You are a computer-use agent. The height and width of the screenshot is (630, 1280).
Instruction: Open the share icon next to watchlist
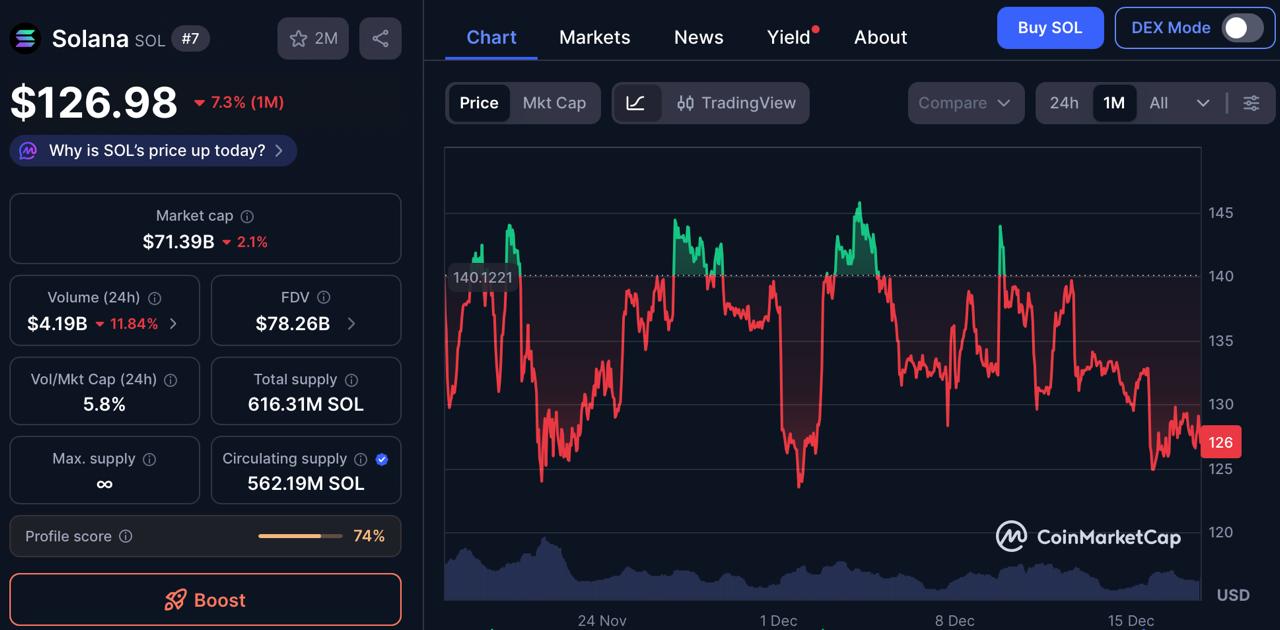click(380, 38)
